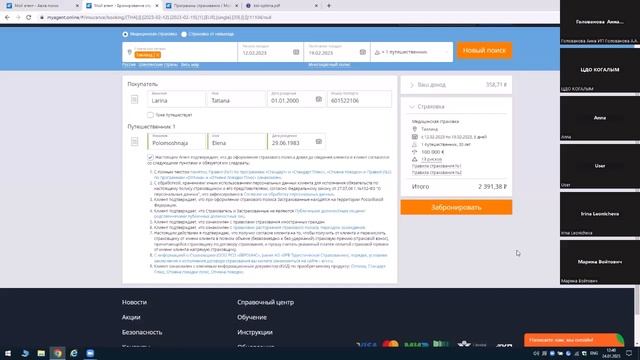Open Zoom from the taskbar
The image size is (640, 360).
pos(90,353)
